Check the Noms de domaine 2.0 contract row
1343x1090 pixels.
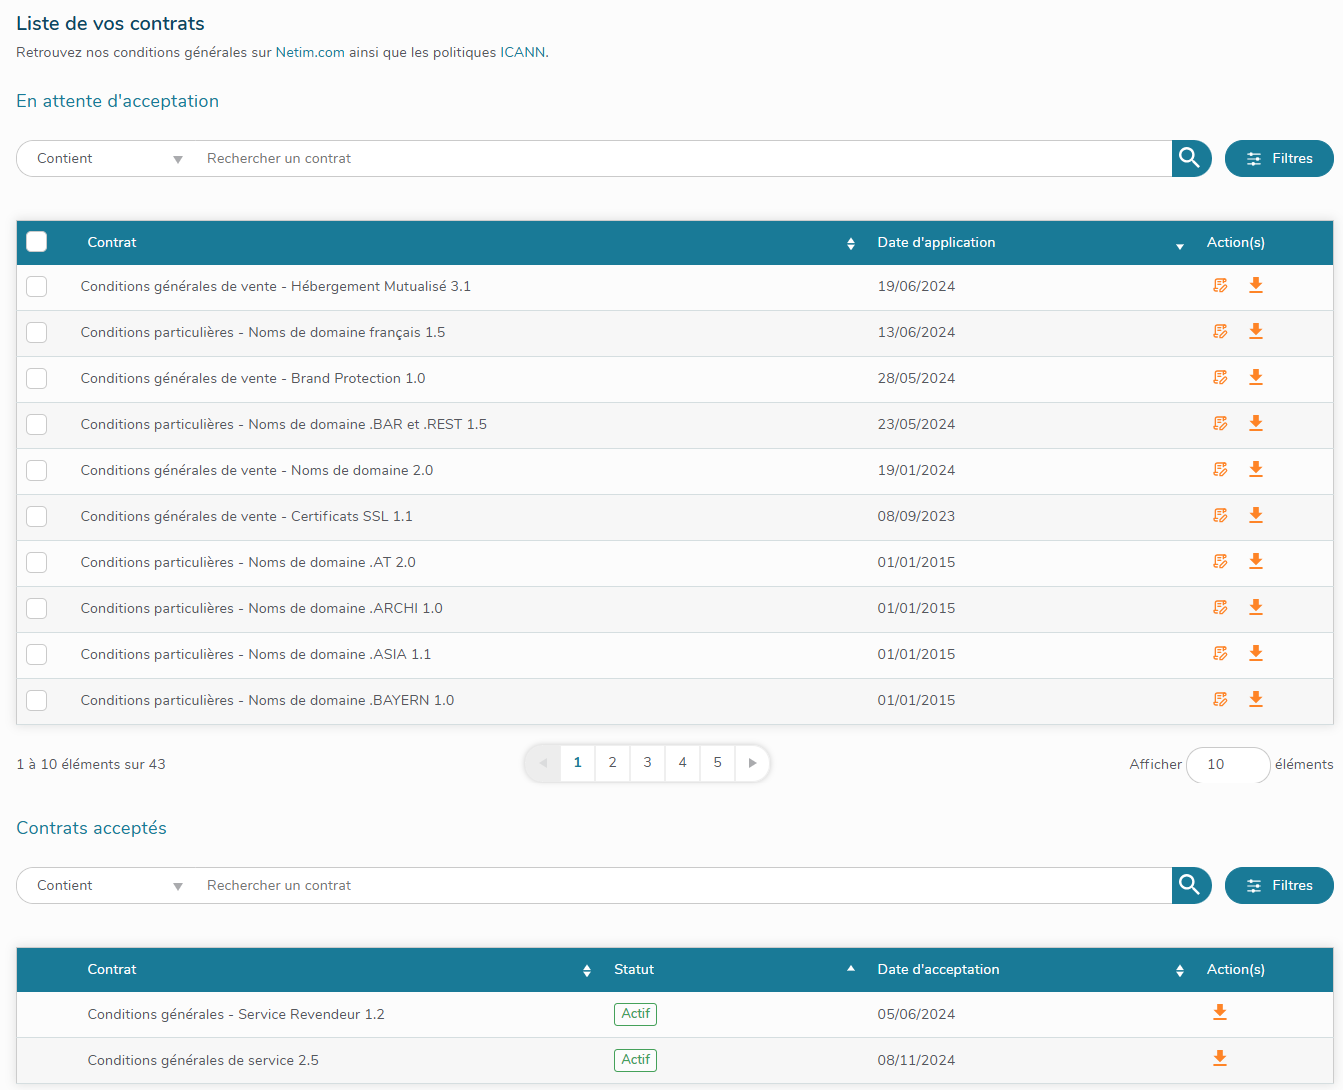click(x=36, y=470)
